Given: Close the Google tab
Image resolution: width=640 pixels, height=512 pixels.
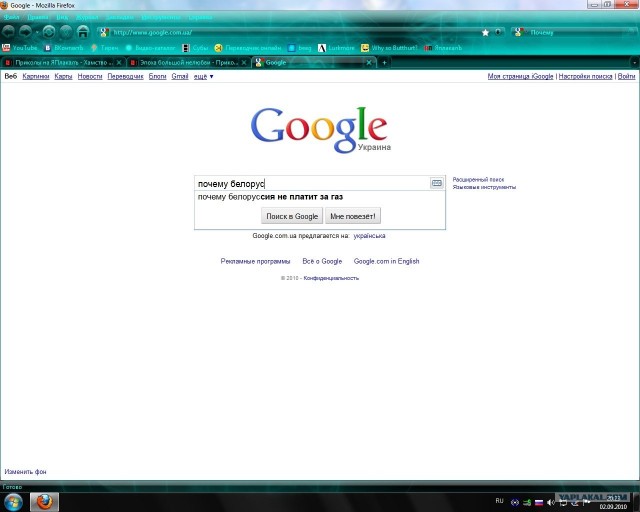Looking at the screenshot, I should coord(369,62).
